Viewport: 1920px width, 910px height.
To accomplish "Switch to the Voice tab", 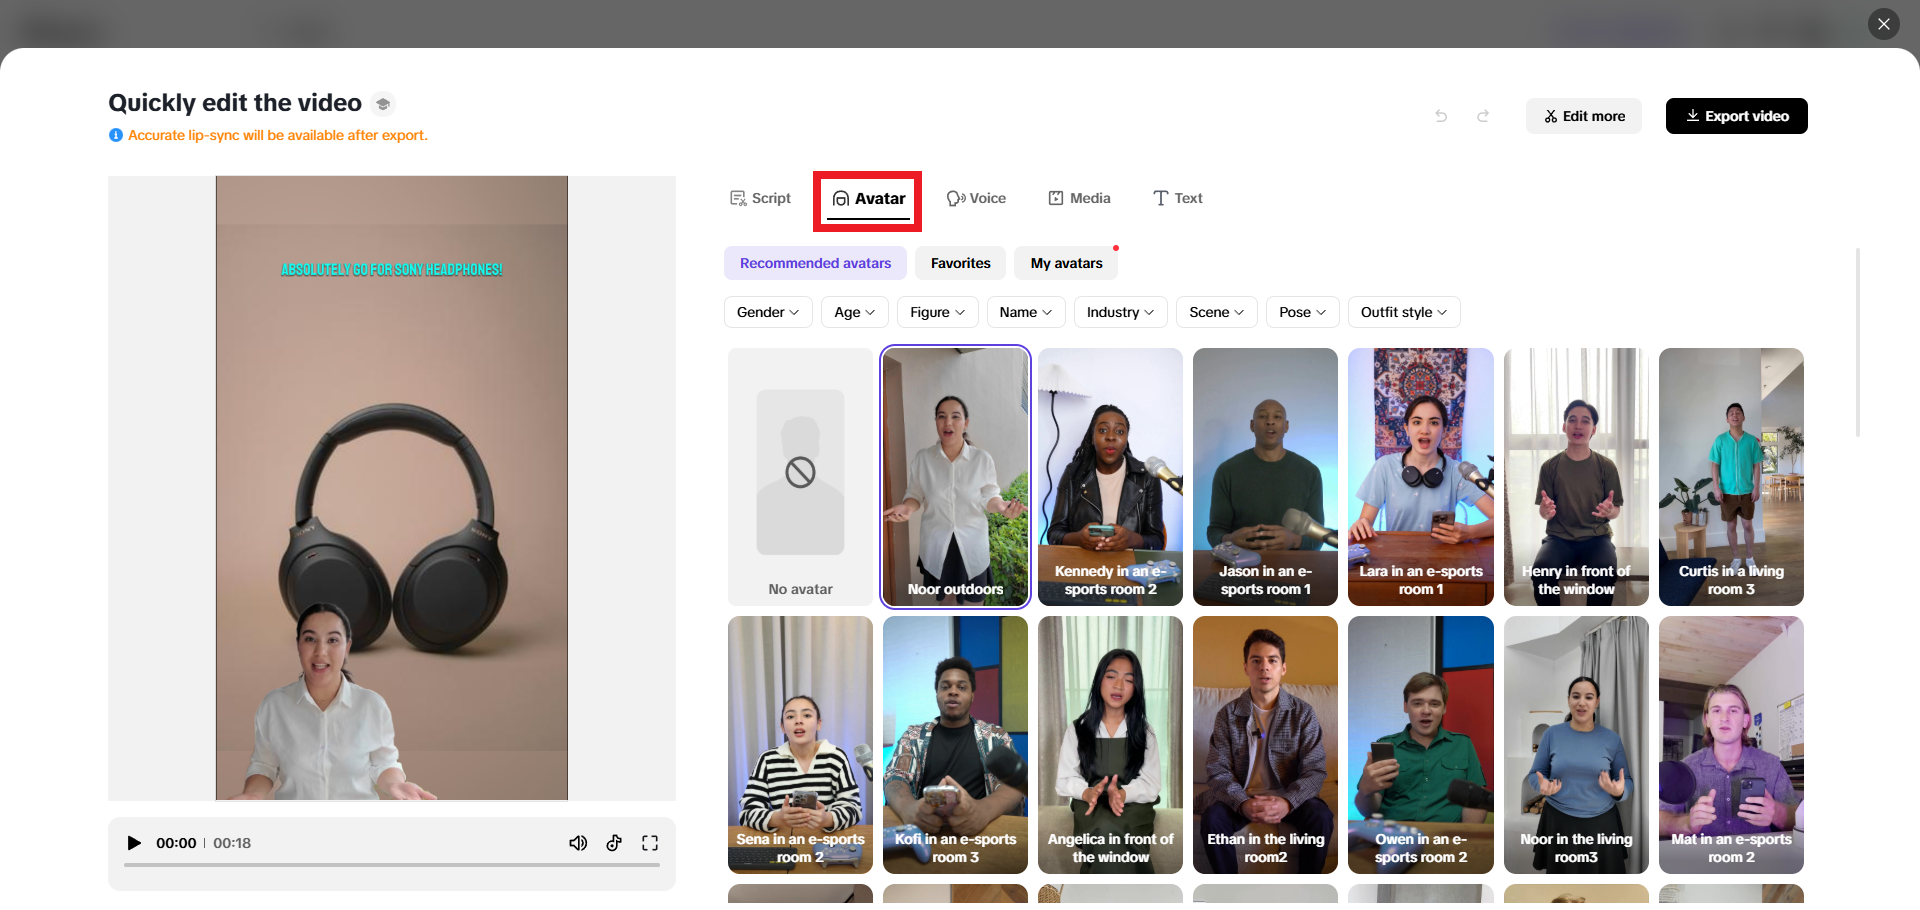I will pyautogui.click(x=976, y=198).
